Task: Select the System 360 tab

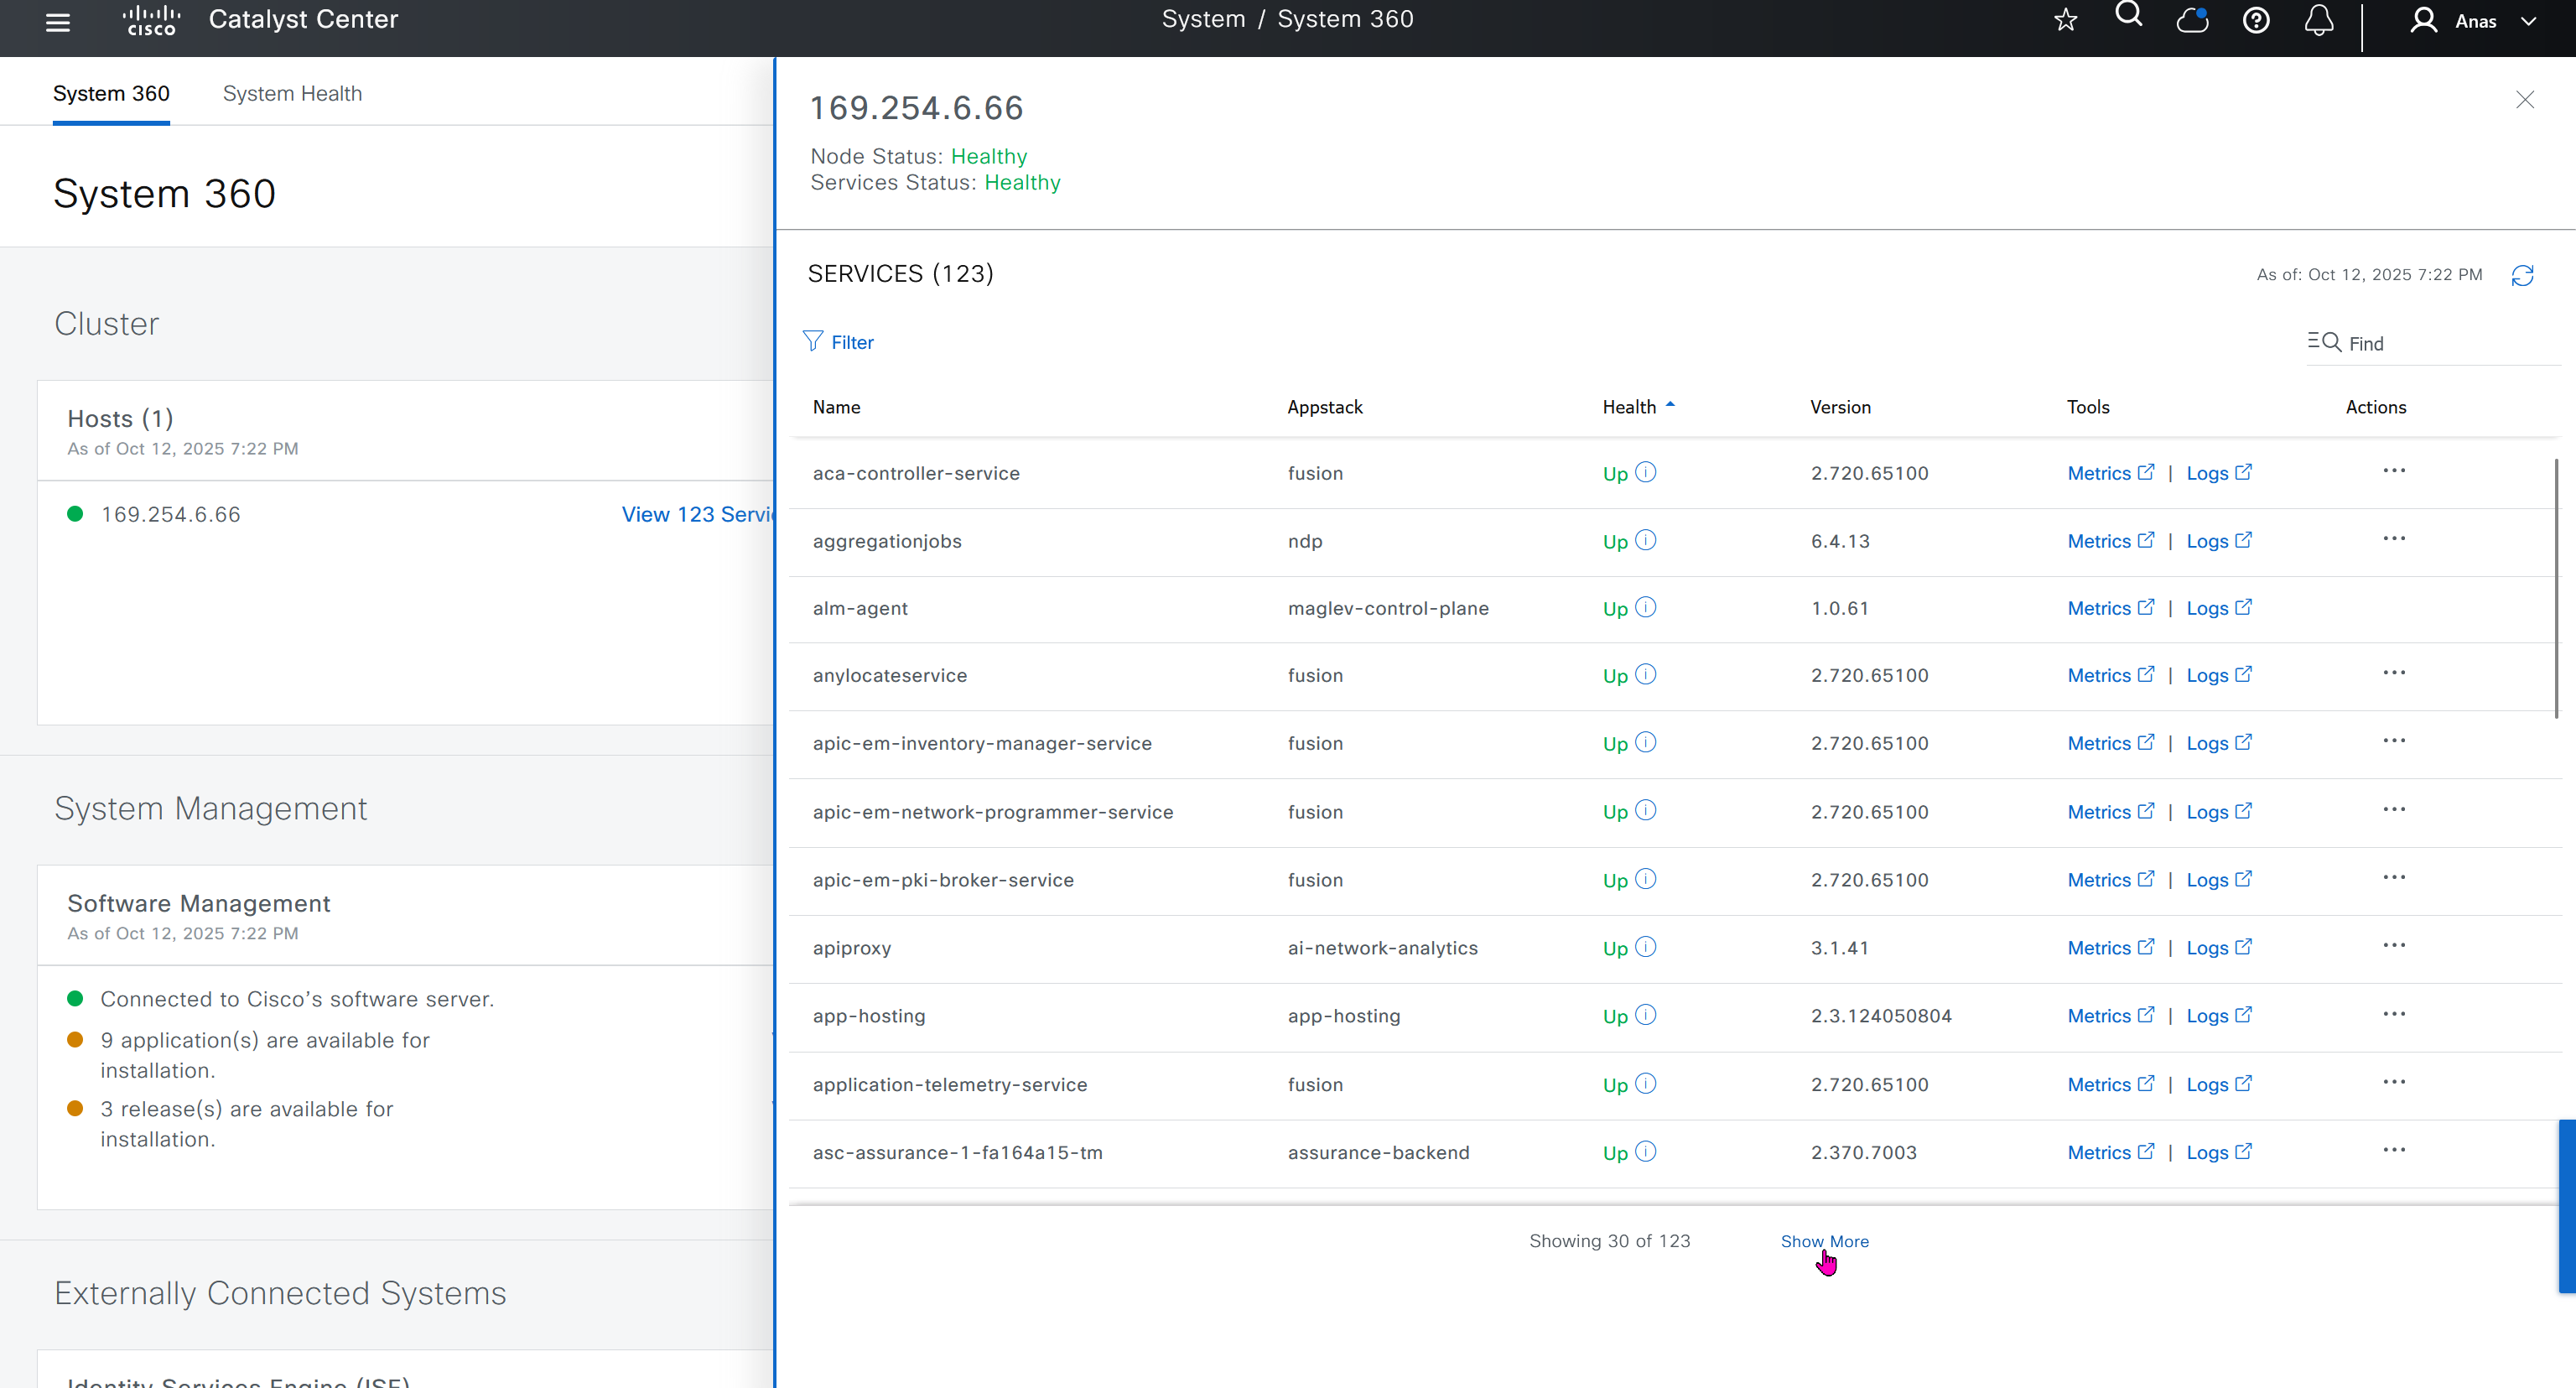Action: [x=111, y=93]
